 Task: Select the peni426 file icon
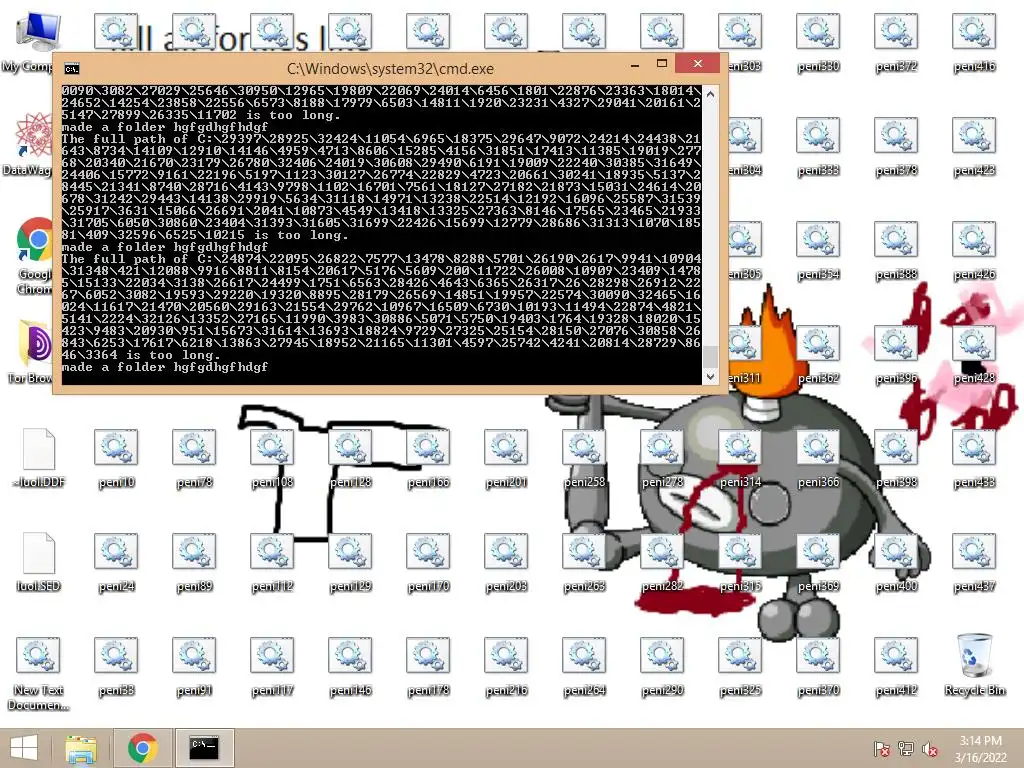(x=974, y=251)
